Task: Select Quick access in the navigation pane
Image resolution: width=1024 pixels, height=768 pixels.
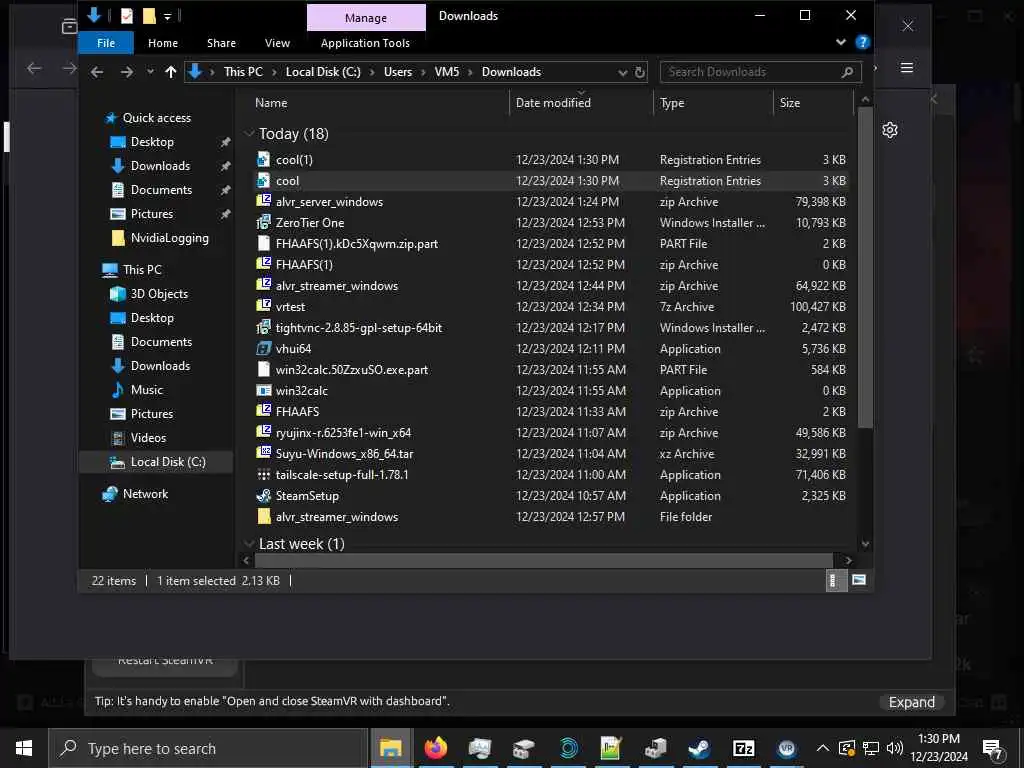Action: pos(157,118)
